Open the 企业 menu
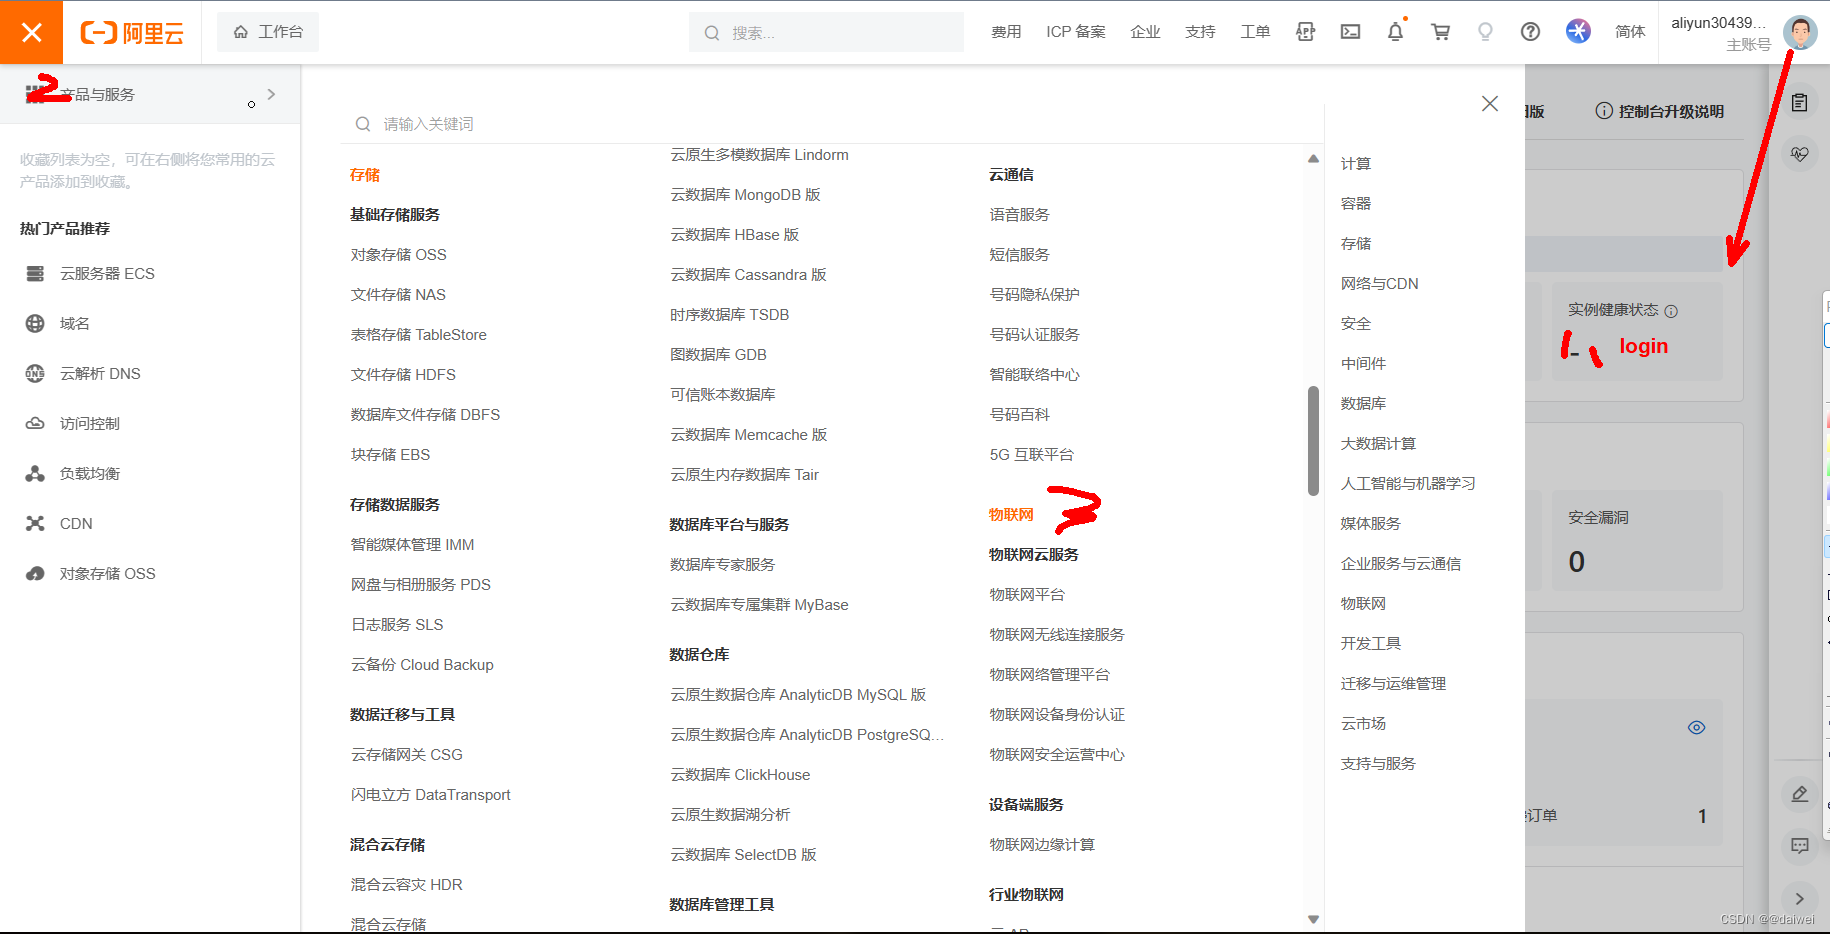The image size is (1830, 934). 1145,32
